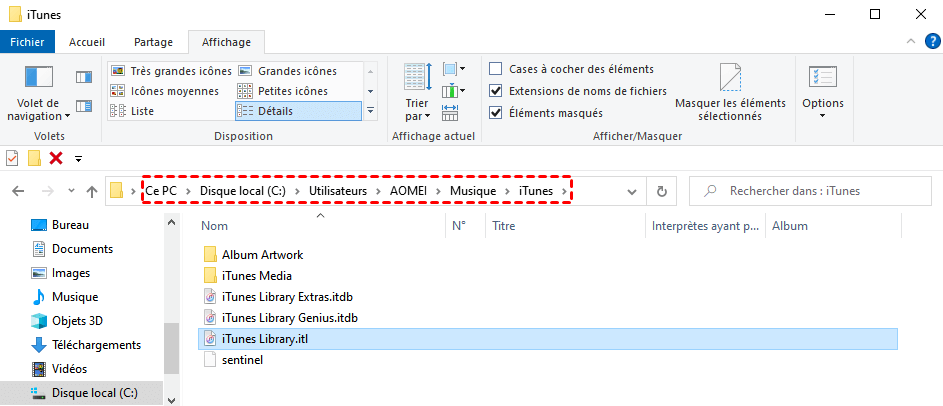Open the Help question mark icon
Image resolution: width=943 pixels, height=406 pixels.
pos(931,42)
